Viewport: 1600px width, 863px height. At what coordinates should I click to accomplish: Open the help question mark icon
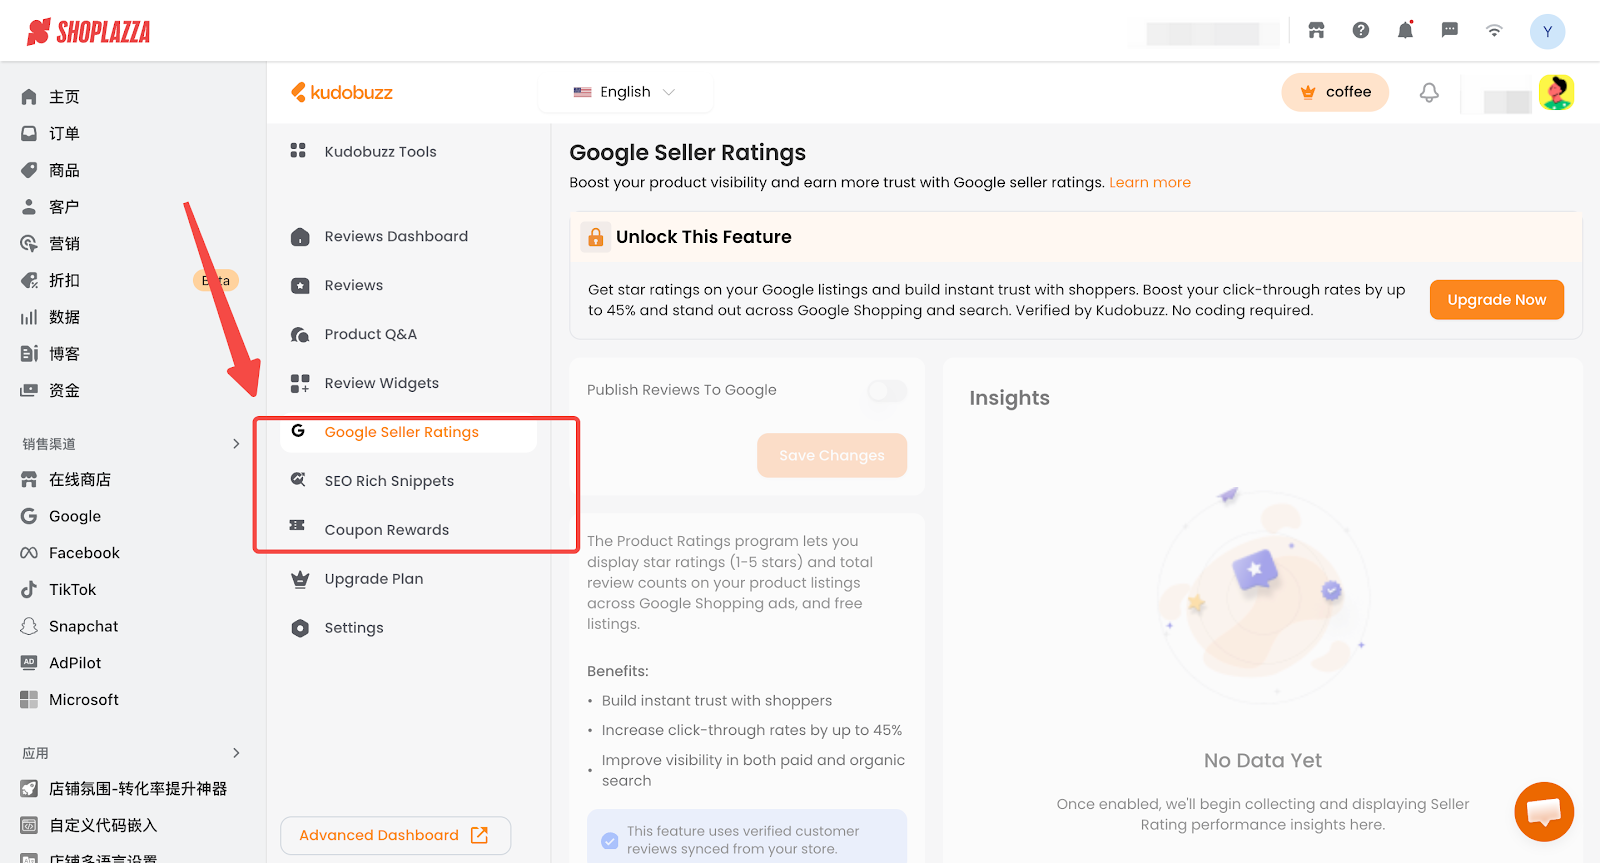click(x=1361, y=31)
